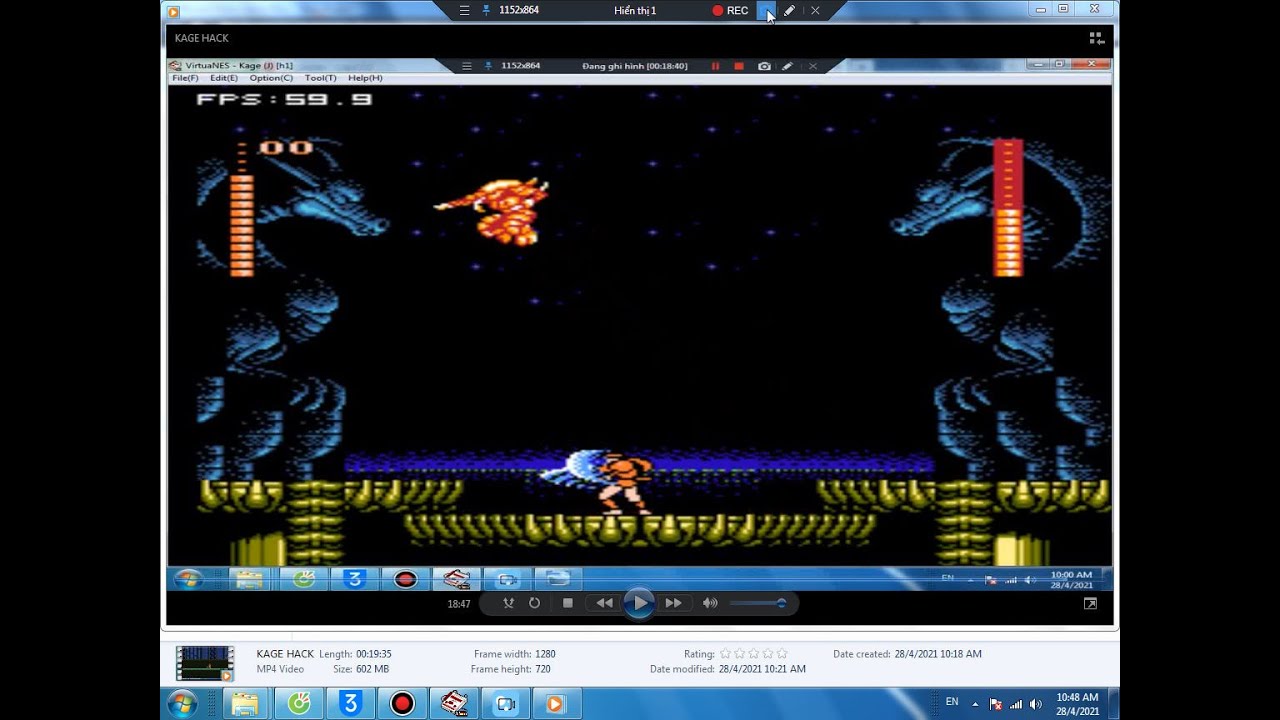The width and height of the screenshot is (1280, 720).
Task: Select the pencil draw tool on recorder bar
Action: point(789,11)
